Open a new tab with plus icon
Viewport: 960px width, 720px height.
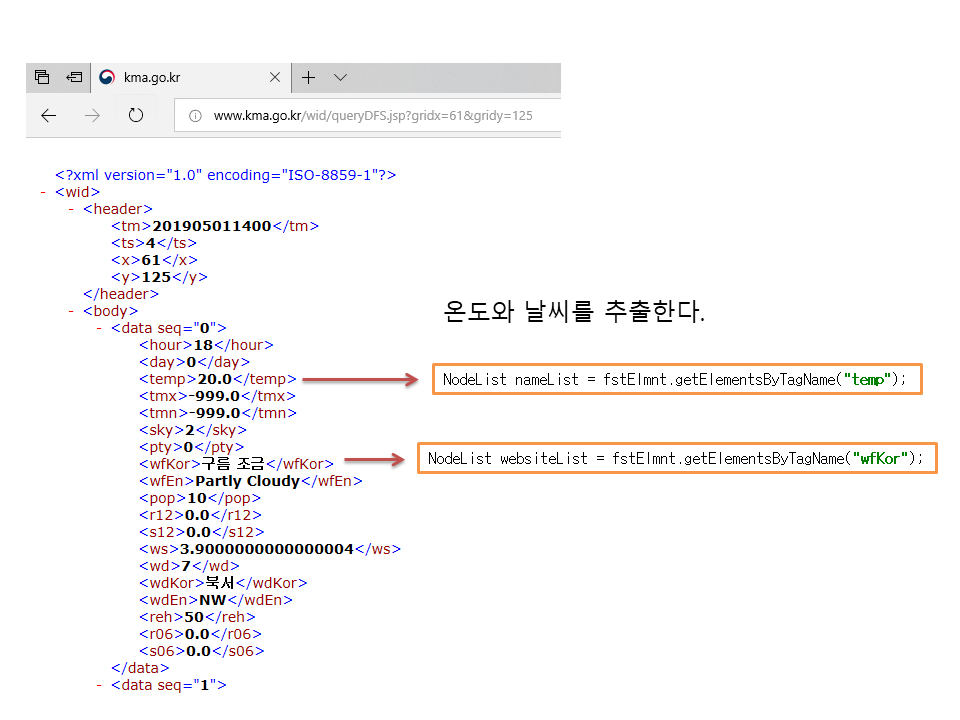coord(309,77)
